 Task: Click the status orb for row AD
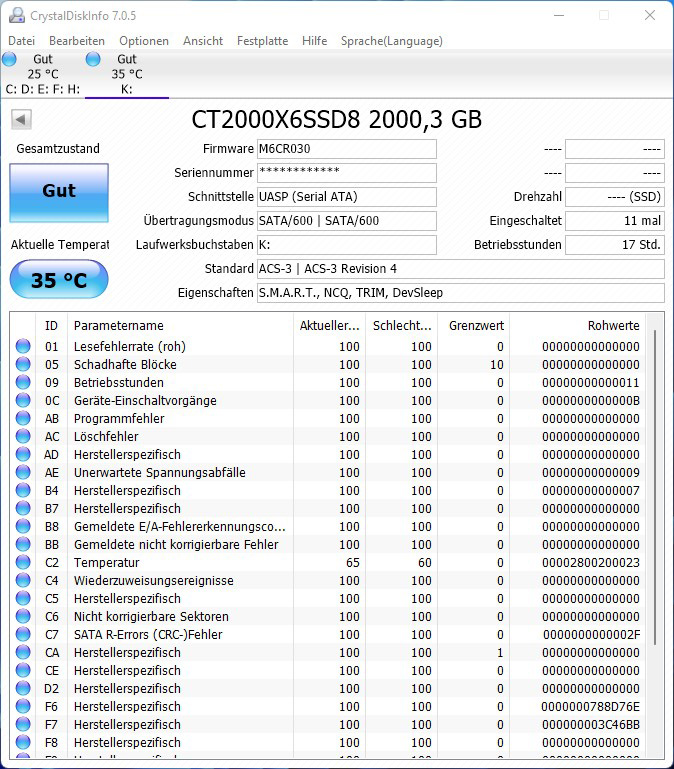(x=23, y=454)
